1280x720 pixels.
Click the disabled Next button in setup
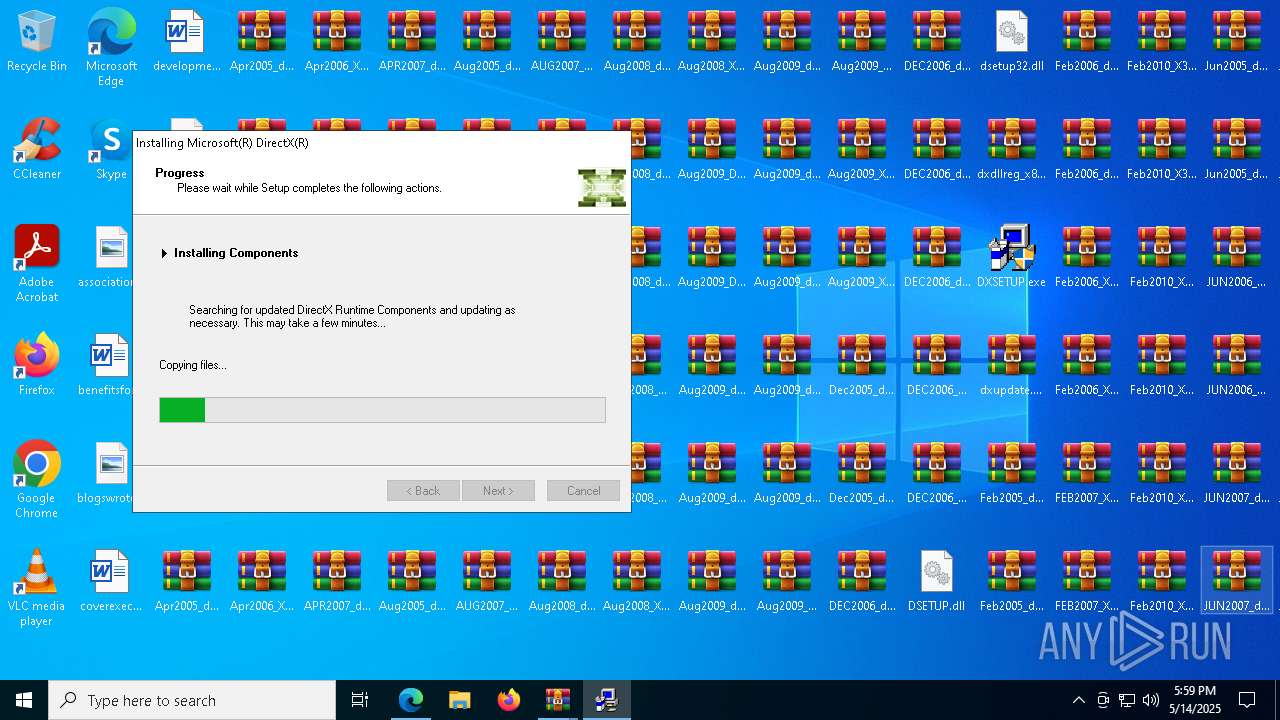click(x=498, y=491)
